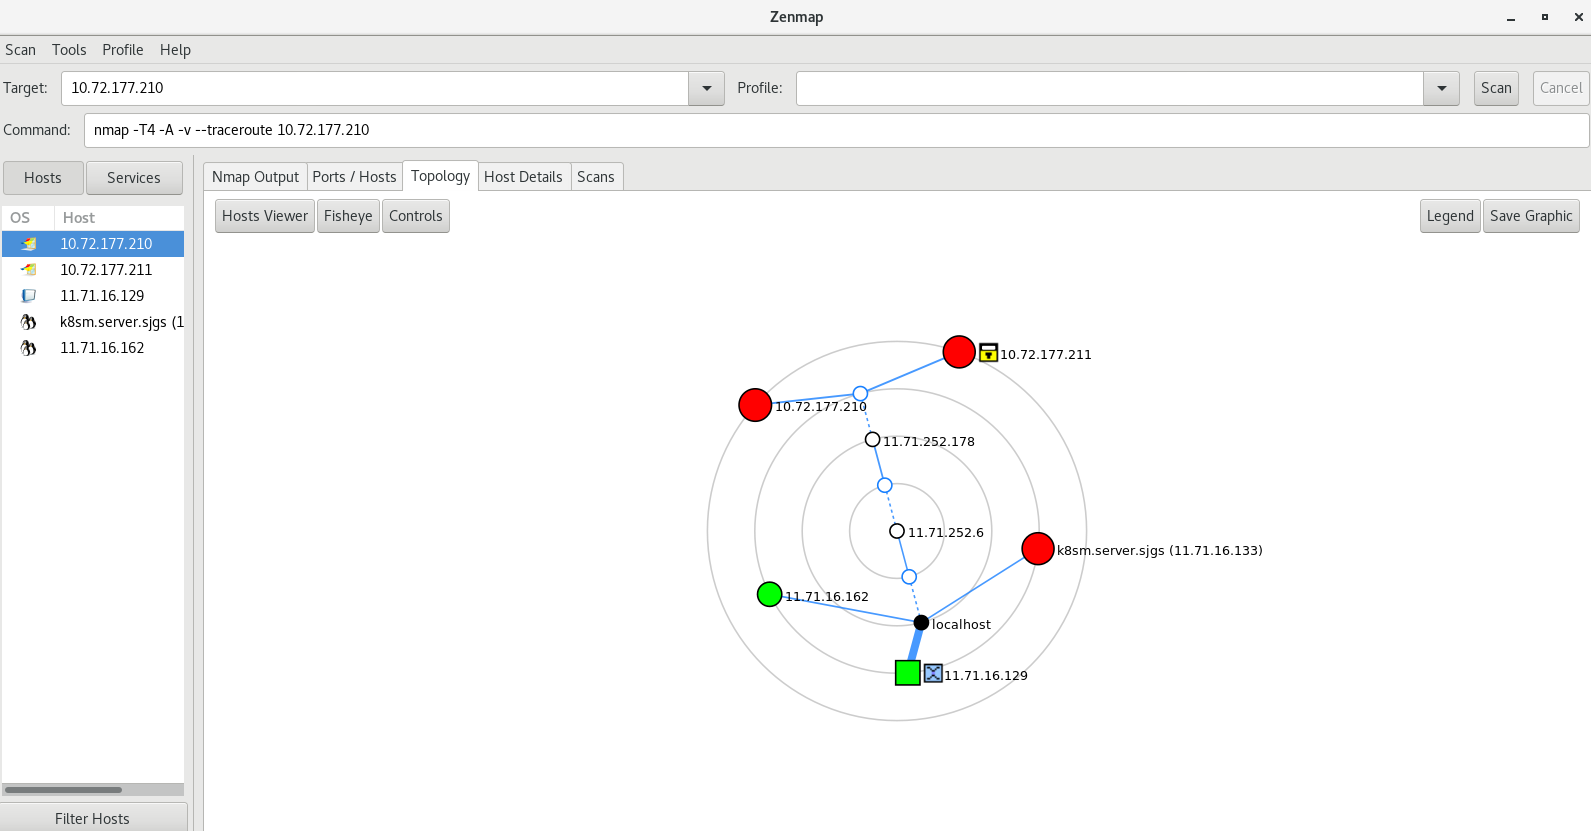Screen dimensions: 1591x831
Task: Click Linux penguin icon beside 11.71.16.162
Action: point(29,348)
